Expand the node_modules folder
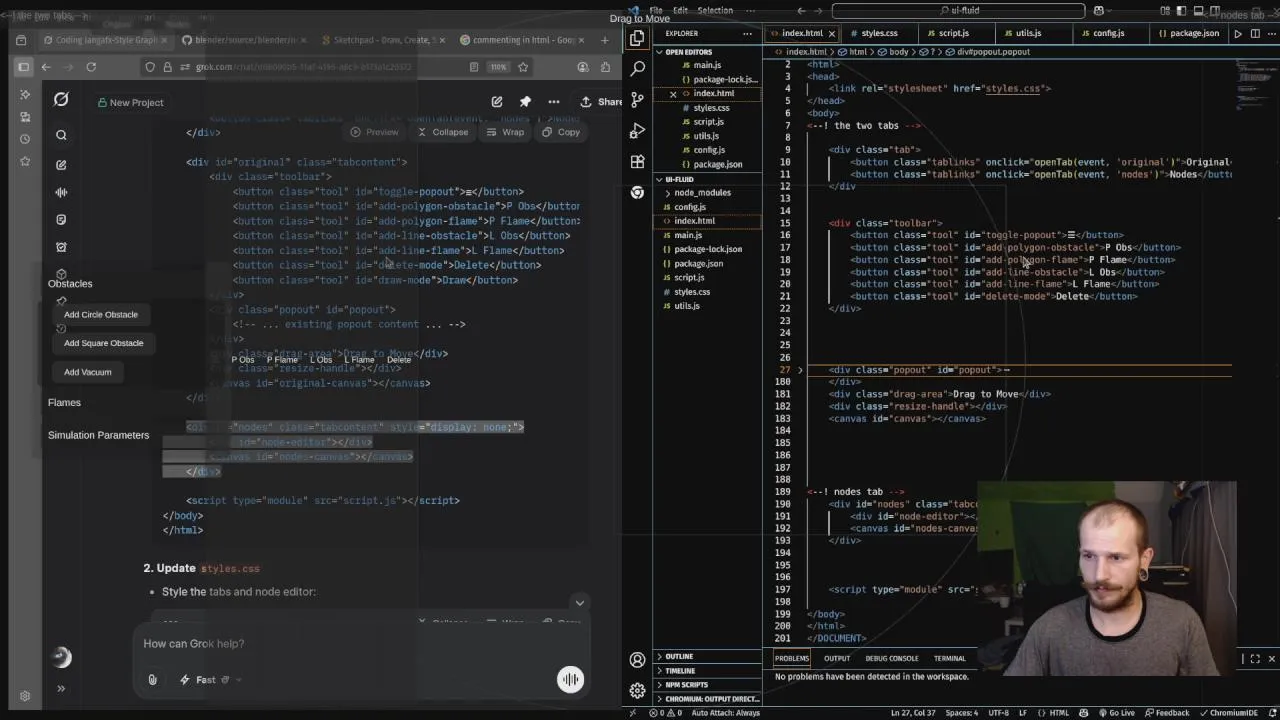 click(702, 192)
